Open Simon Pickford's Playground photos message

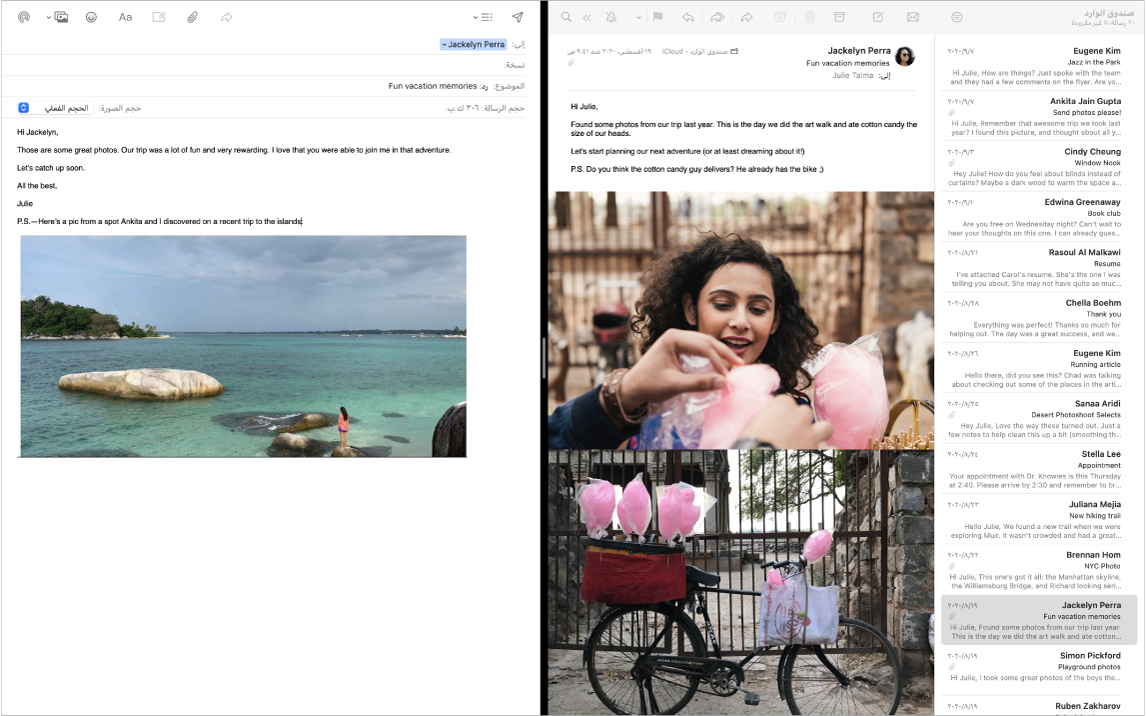pos(1039,671)
